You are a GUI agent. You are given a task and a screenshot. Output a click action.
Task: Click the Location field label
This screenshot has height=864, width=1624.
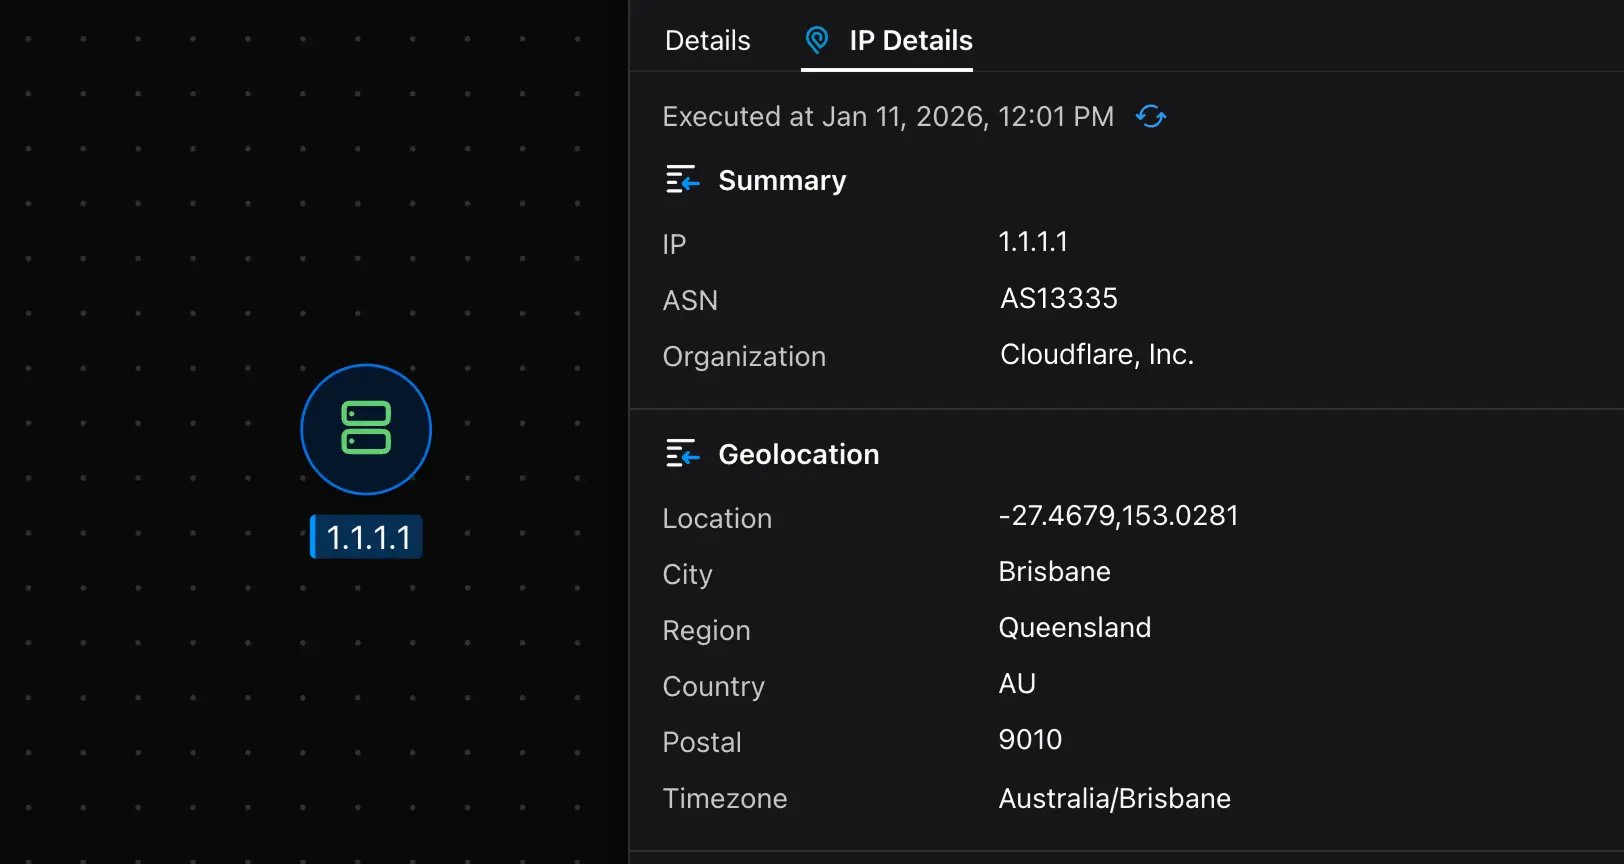point(717,518)
